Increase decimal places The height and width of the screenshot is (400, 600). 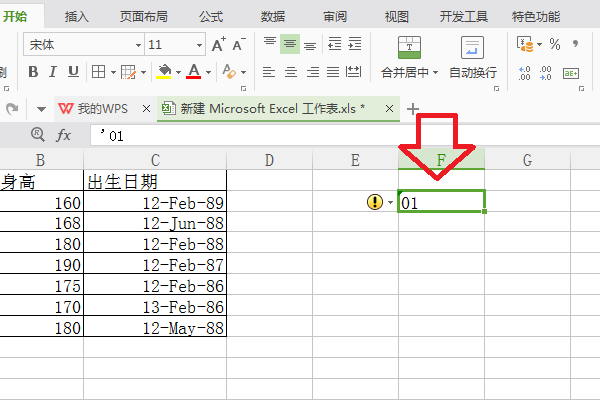click(525, 73)
